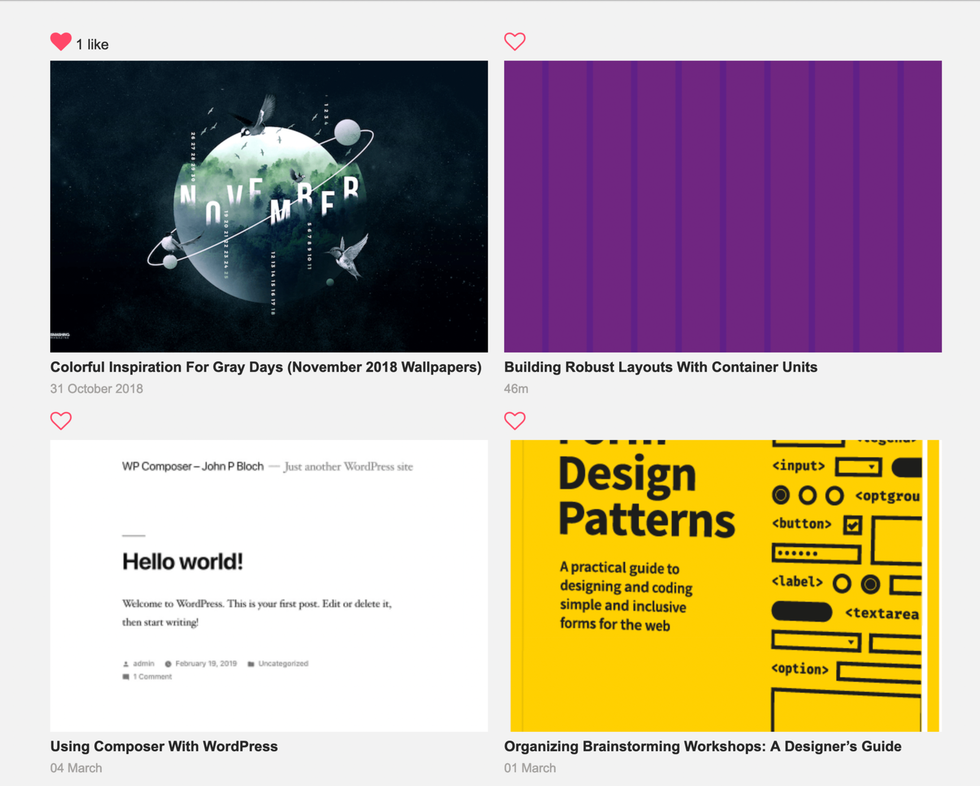Click the '04 March' post date
Screen dimensions: 980x786
tap(76, 768)
